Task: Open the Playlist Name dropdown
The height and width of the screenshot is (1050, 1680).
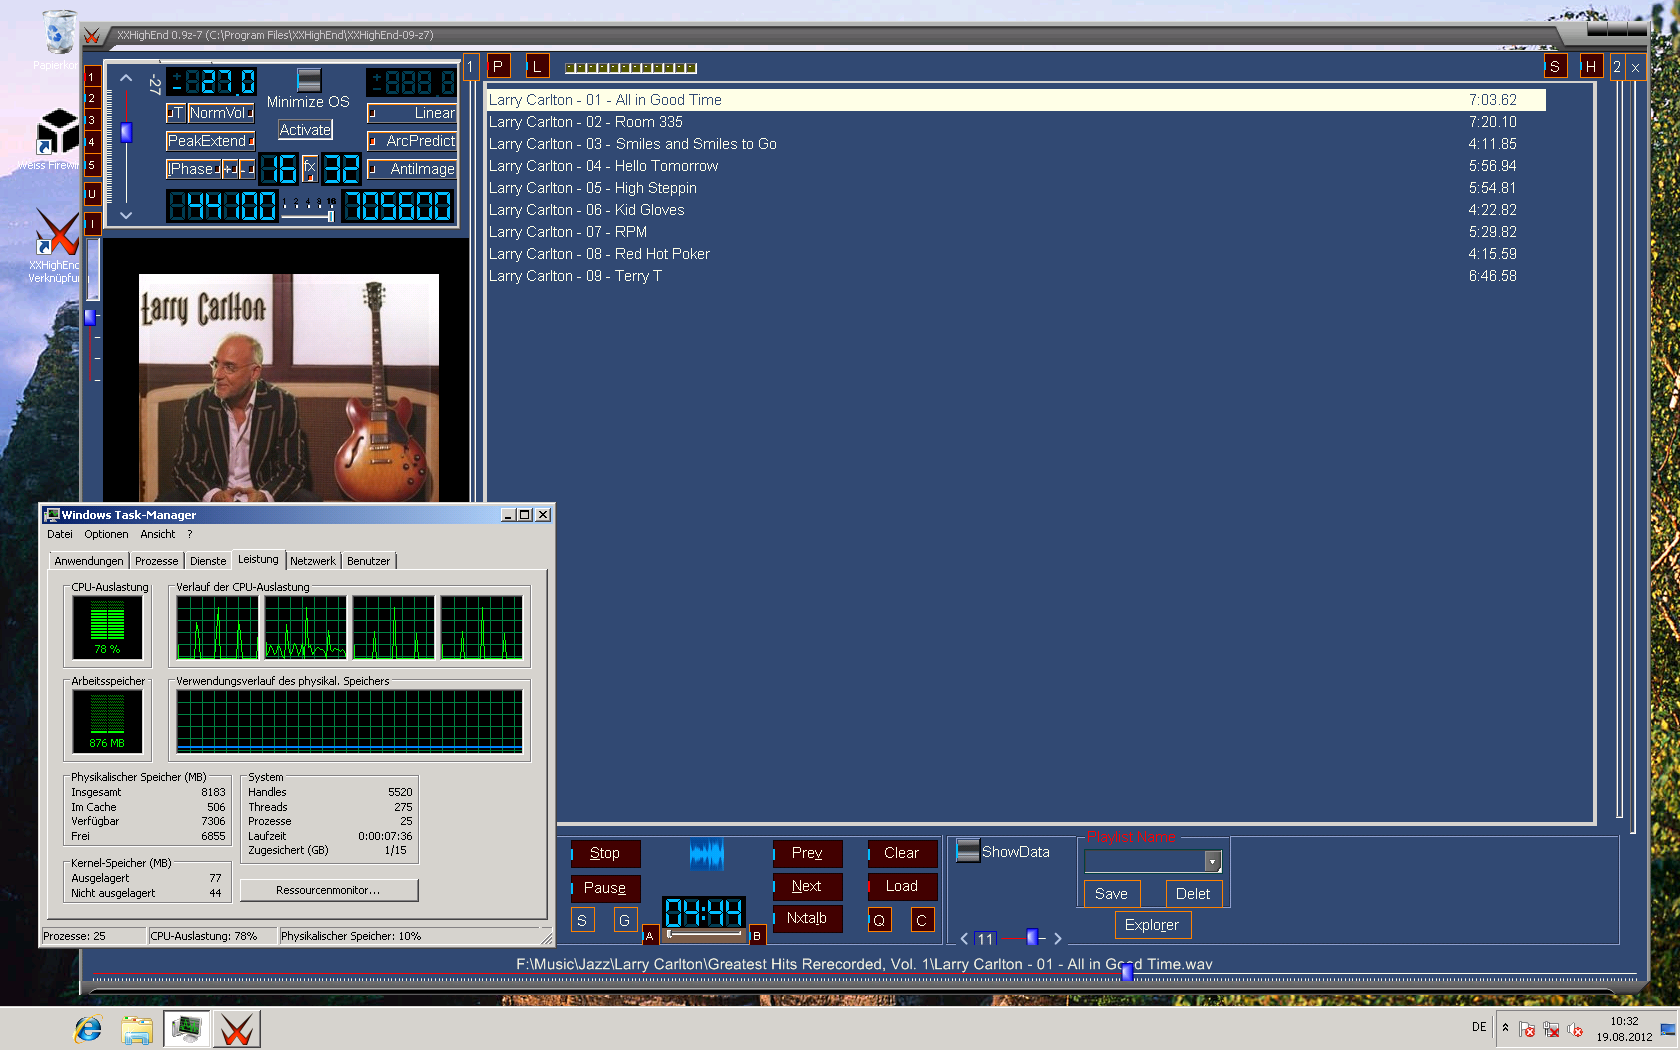Action: [x=1213, y=861]
